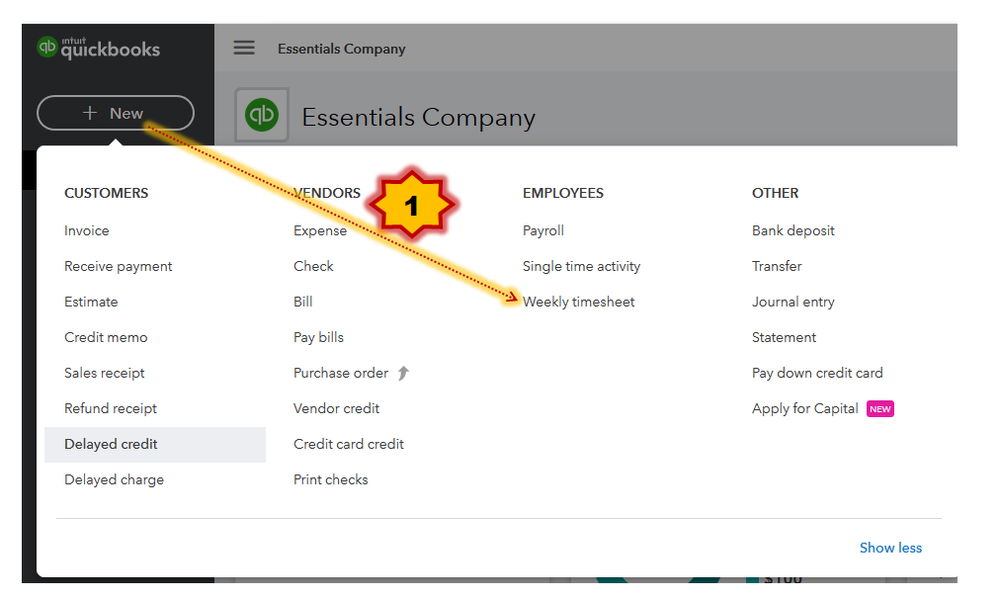Choose Transfer under Other
This screenshot has height=612, width=999.
click(x=777, y=266)
